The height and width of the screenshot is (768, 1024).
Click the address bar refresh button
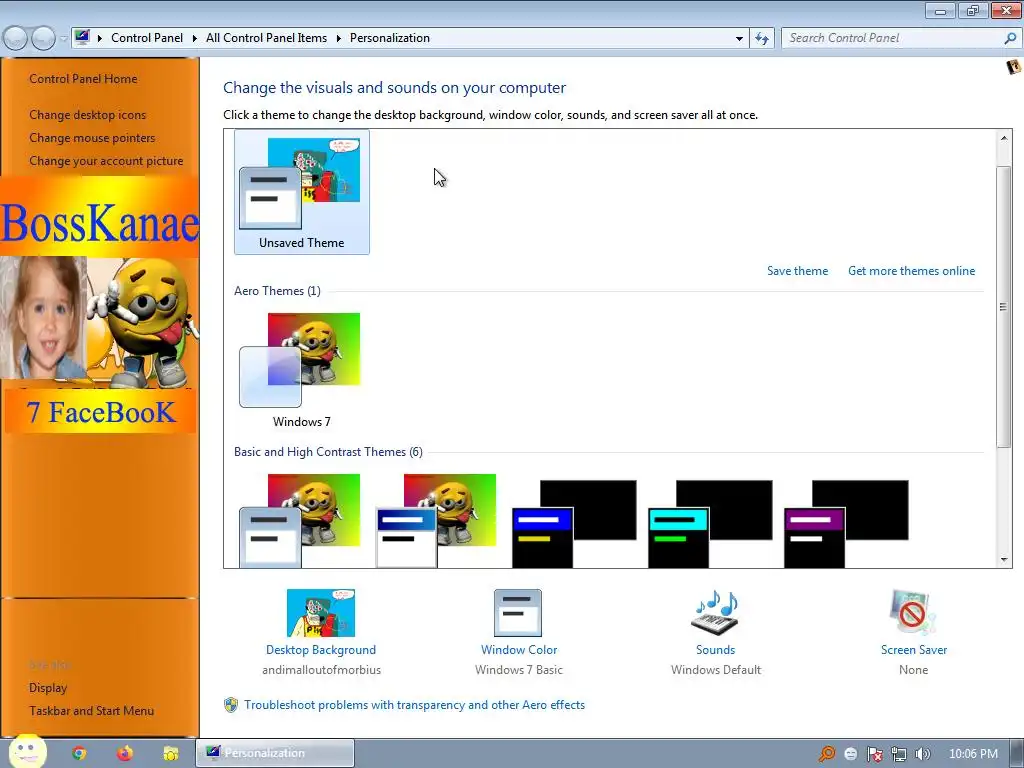pyautogui.click(x=761, y=39)
